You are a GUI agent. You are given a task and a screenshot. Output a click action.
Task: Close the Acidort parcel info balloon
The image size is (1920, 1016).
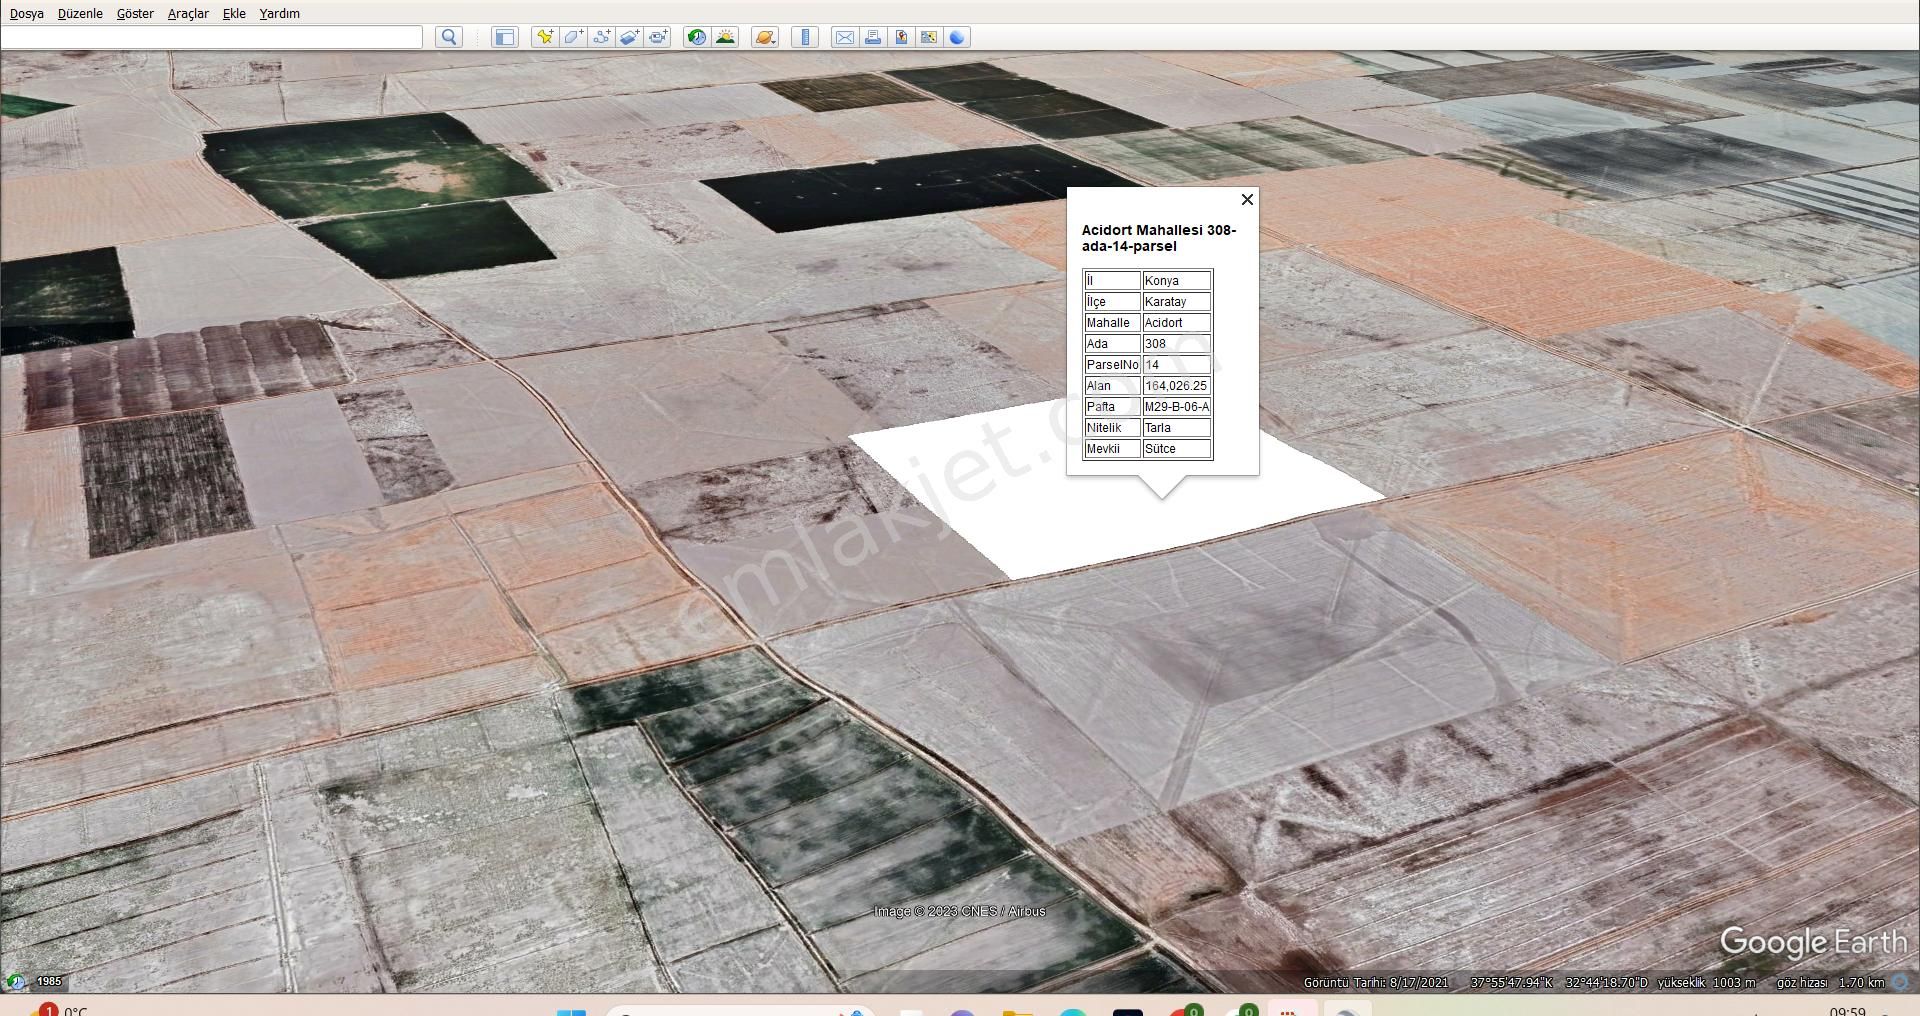[x=1247, y=200]
